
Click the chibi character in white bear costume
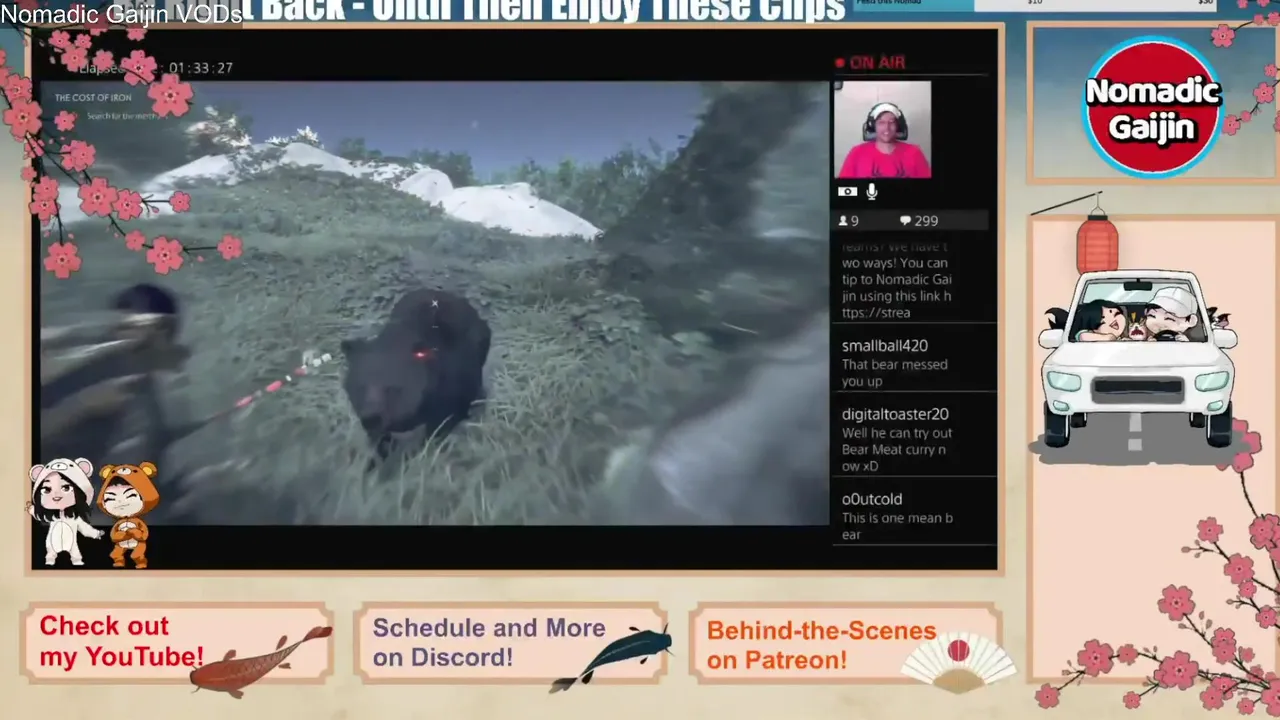pos(63,512)
